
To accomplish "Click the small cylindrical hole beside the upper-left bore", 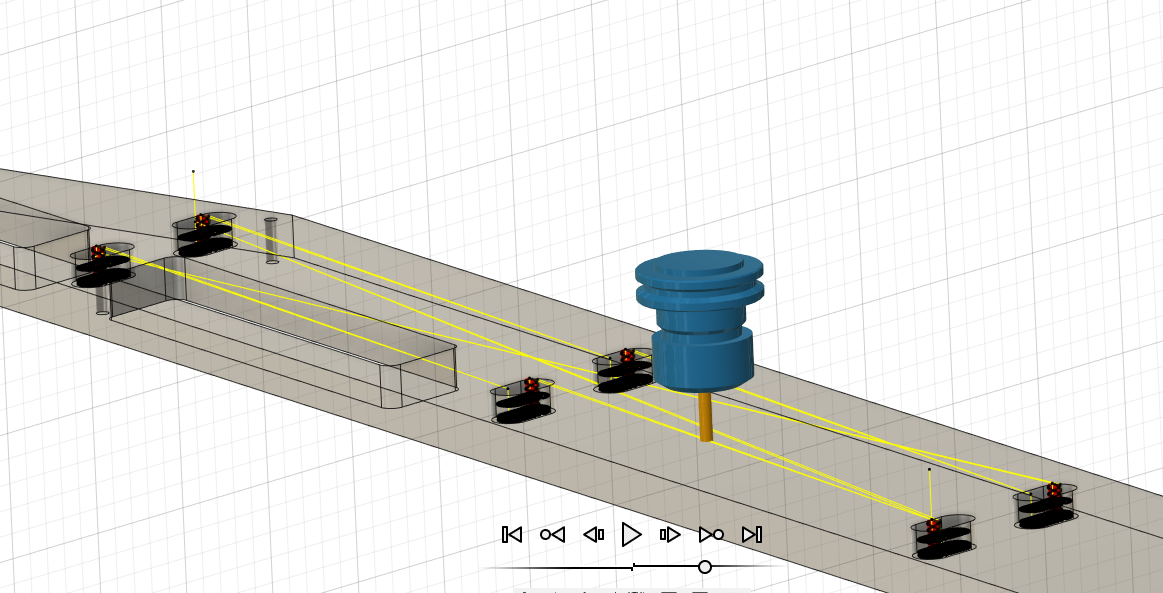I will click(x=271, y=240).
